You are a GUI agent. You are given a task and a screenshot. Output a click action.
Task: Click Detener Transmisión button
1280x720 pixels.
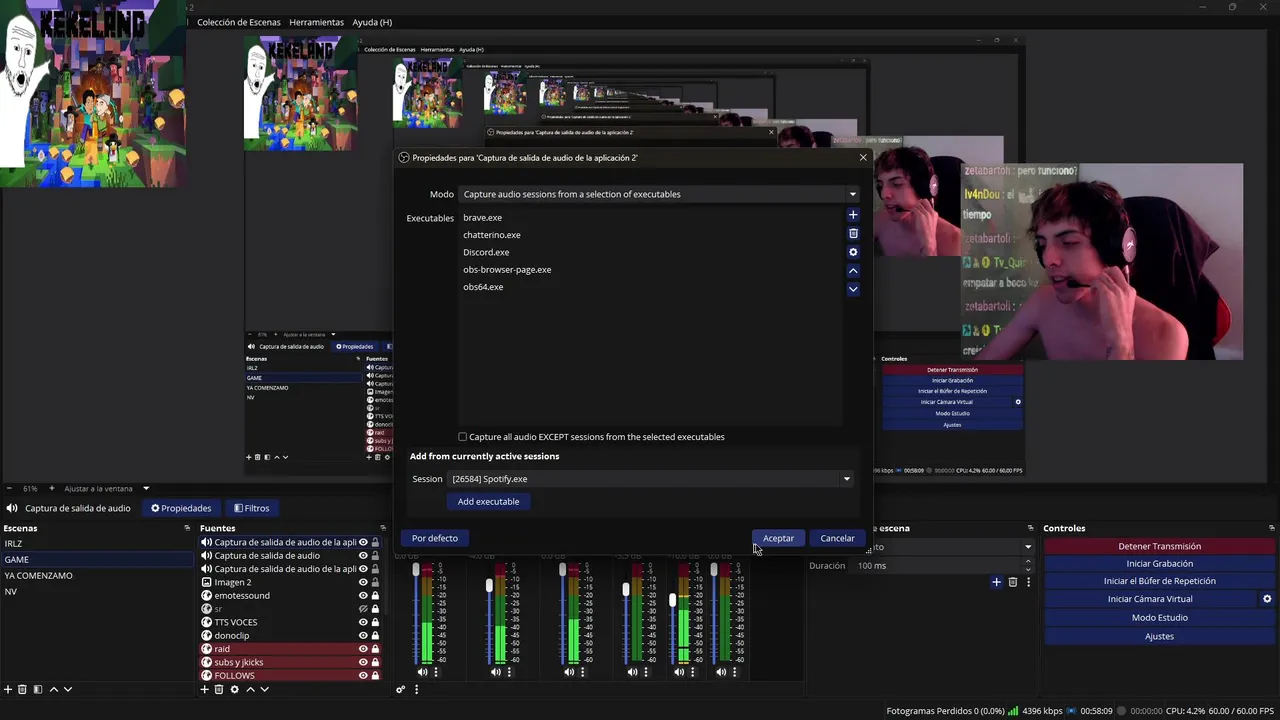tap(1159, 546)
